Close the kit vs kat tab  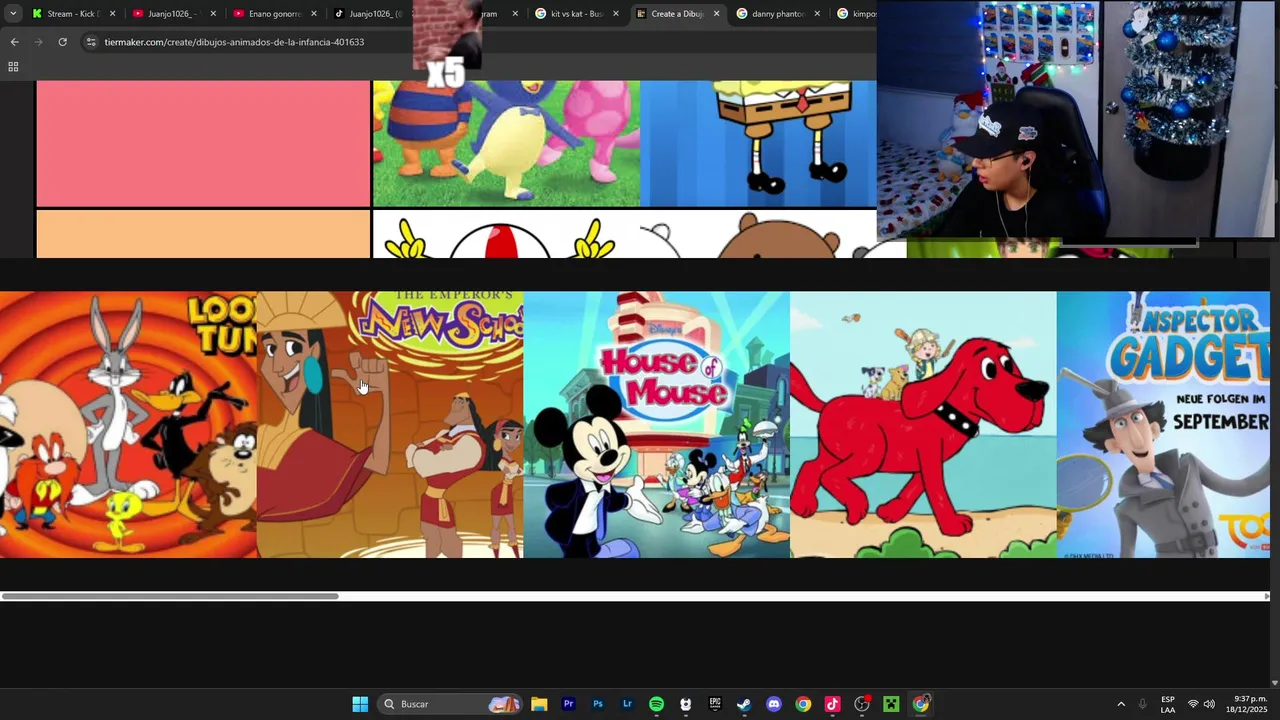(x=616, y=14)
